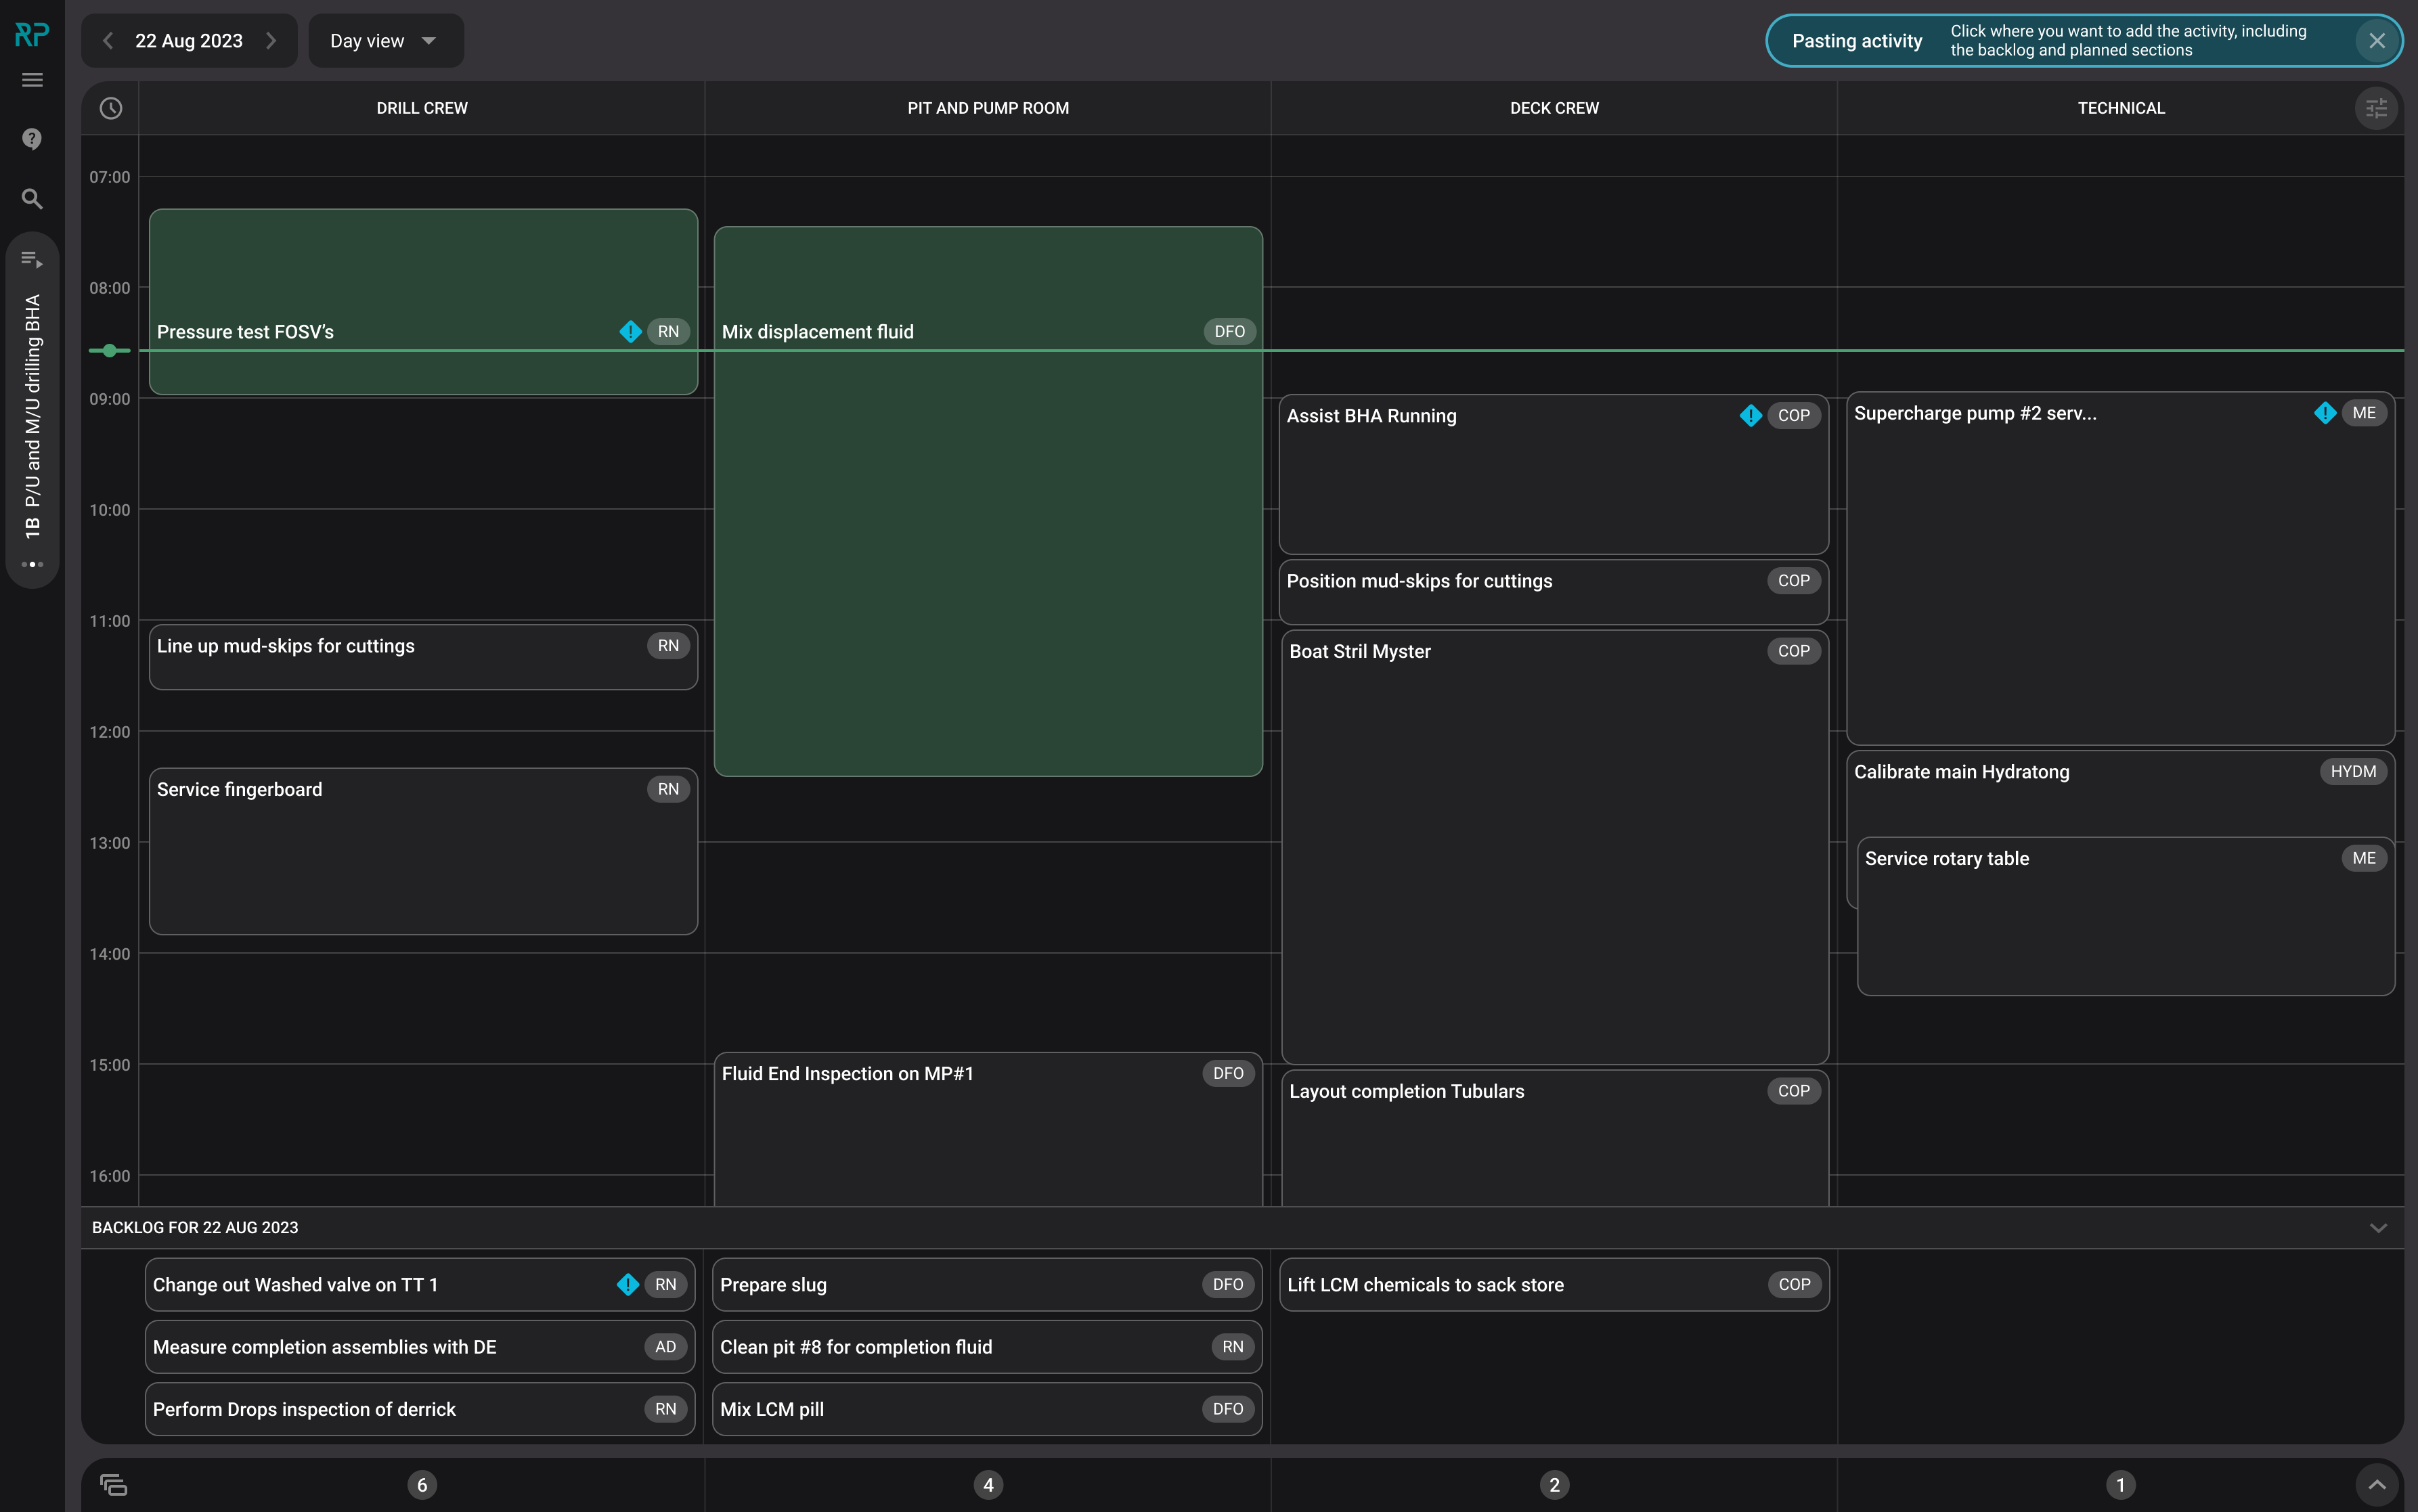Go to the next day
Viewport: 2418px width, 1512px height.
[271, 41]
